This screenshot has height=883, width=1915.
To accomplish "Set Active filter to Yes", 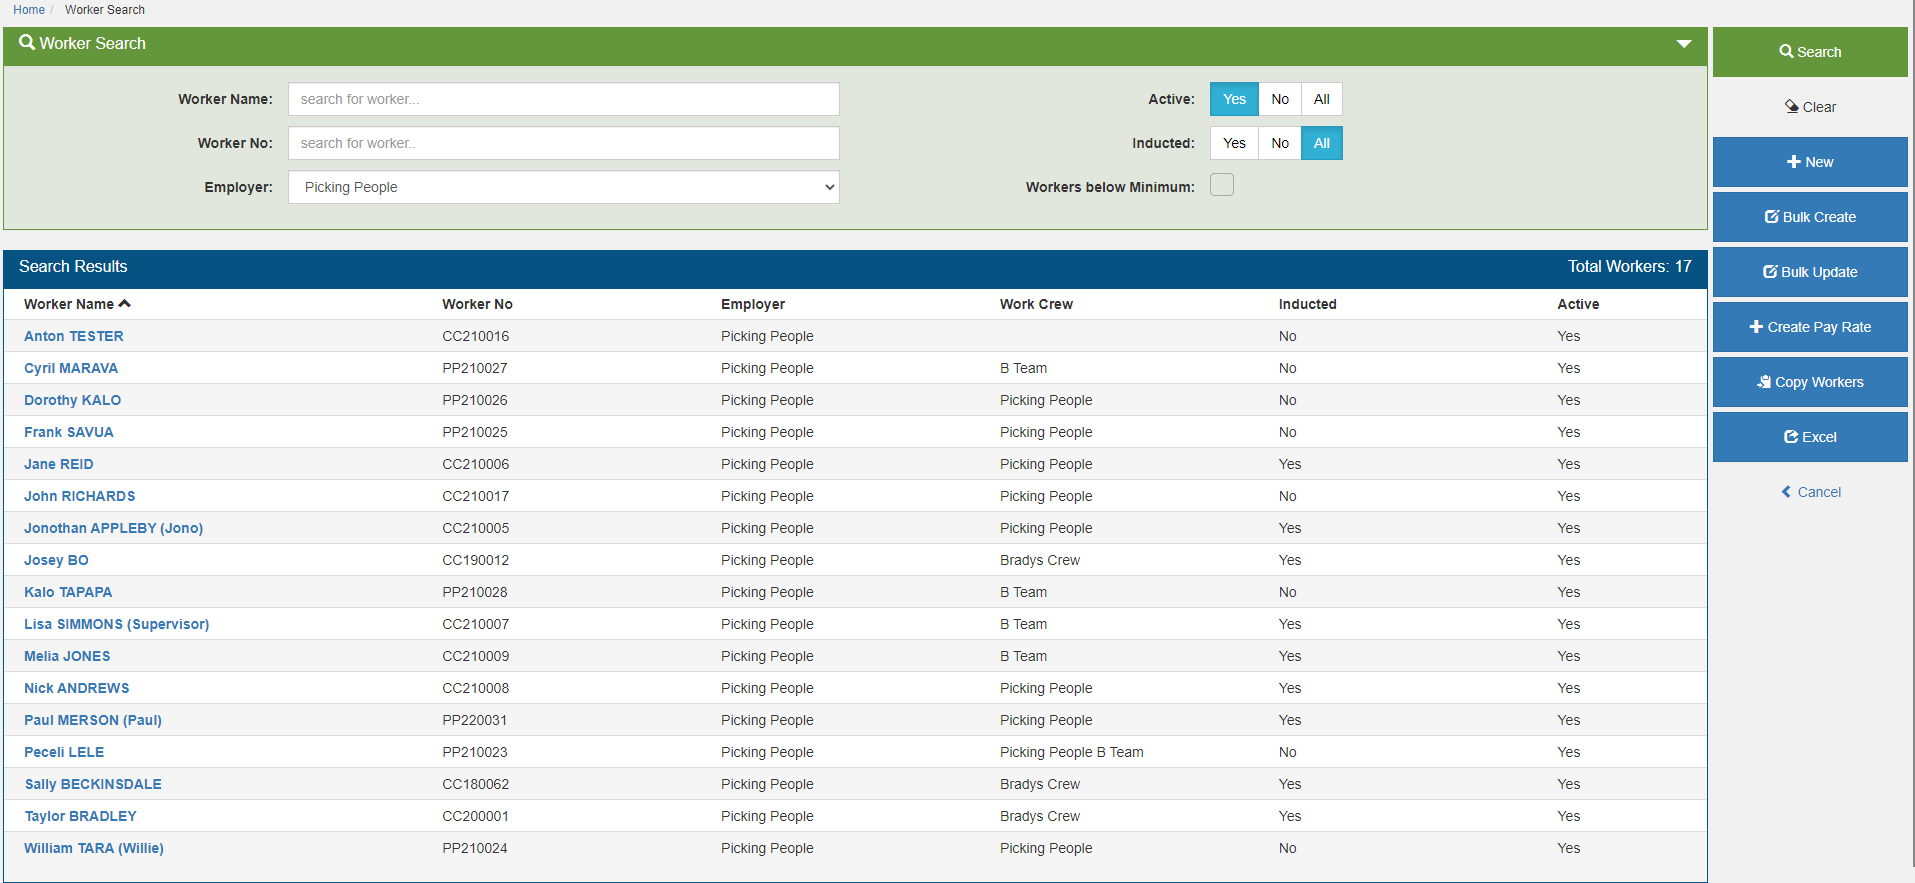I will pos(1234,99).
